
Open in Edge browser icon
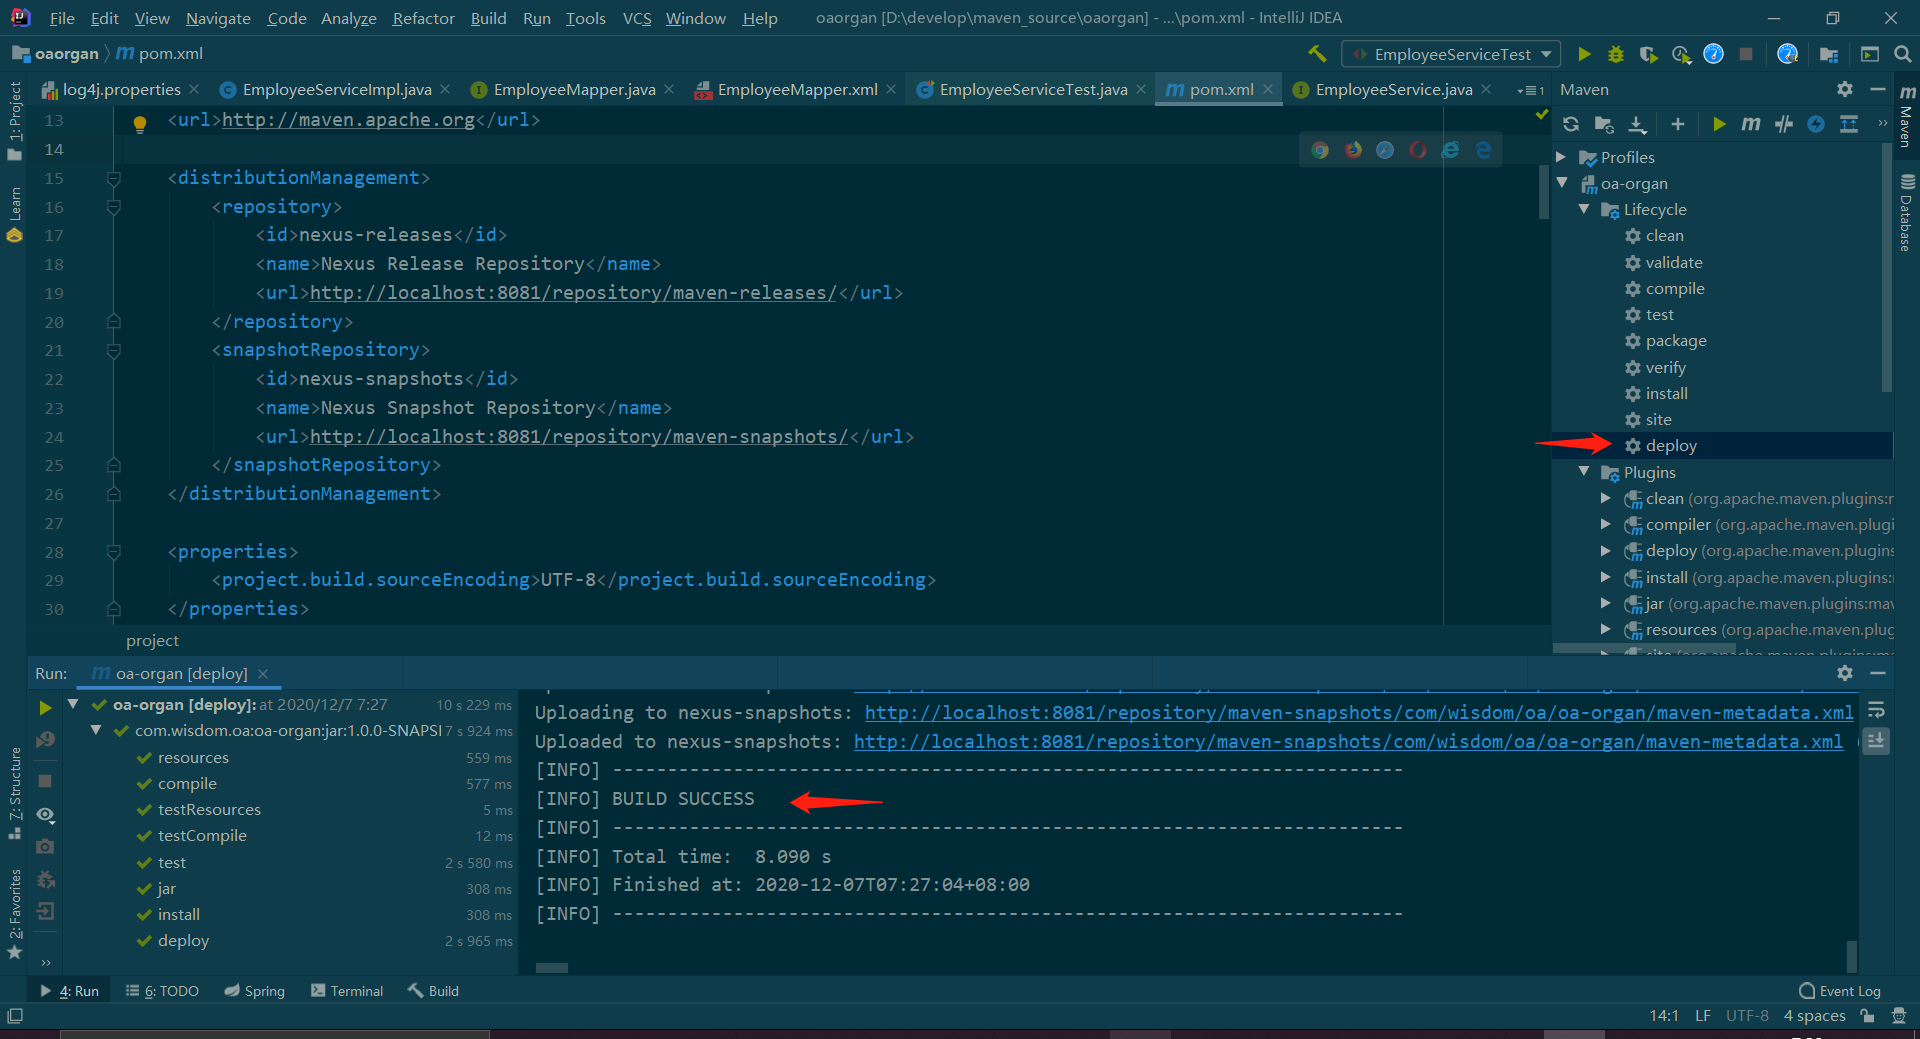coord(1483,150)
